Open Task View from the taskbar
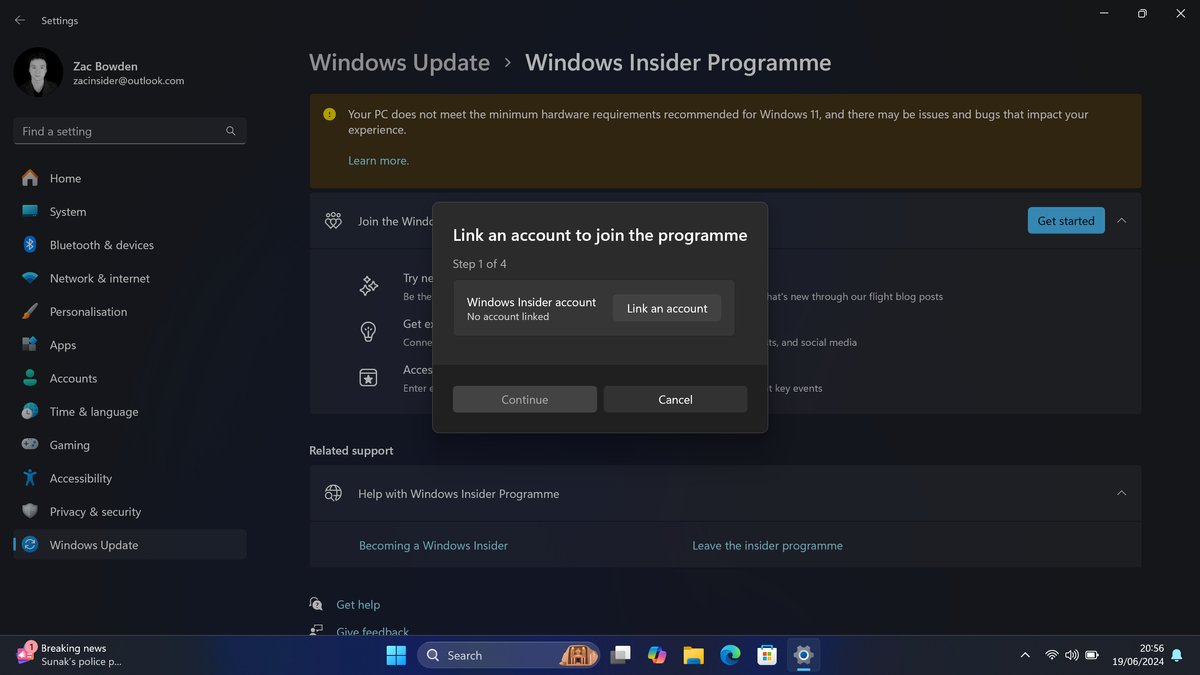The height and width of the screenshot is (675, 1200). pos(620,655)
